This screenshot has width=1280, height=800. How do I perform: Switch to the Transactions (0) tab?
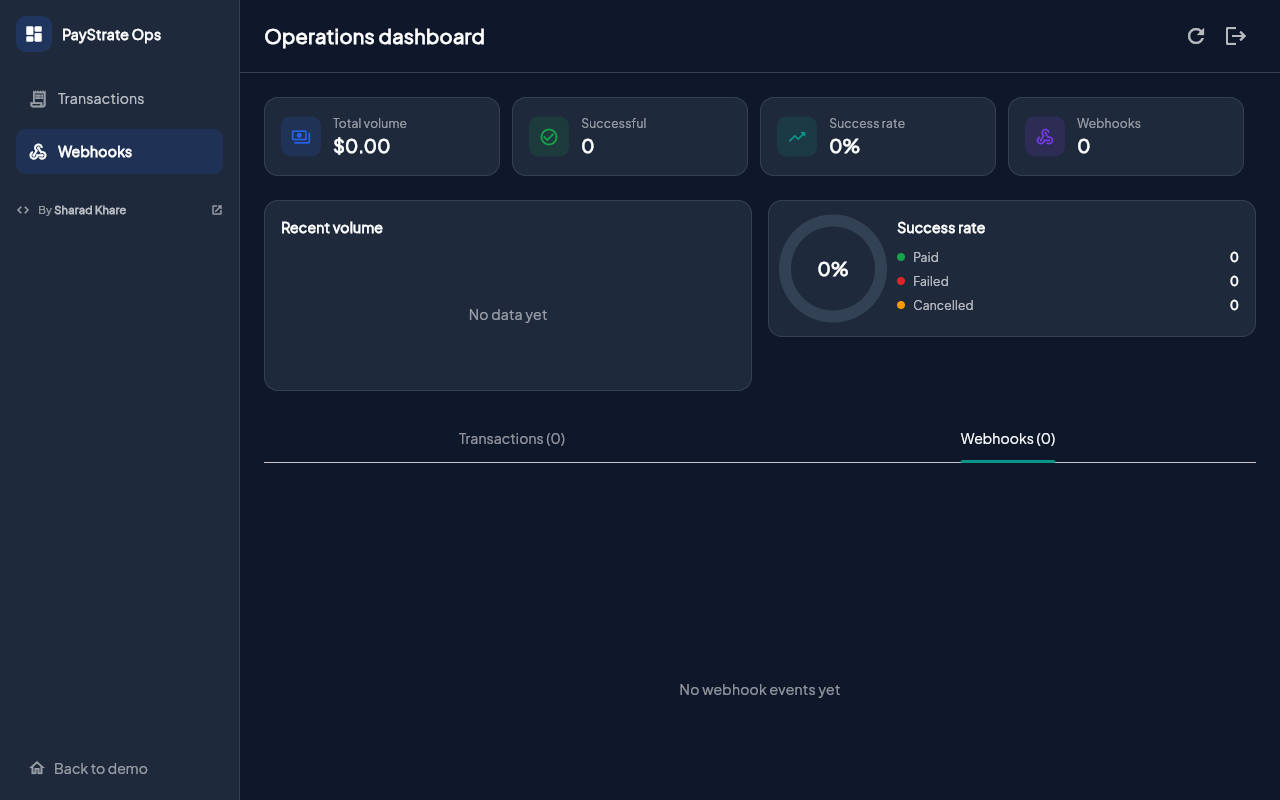(x=512, y=439)
